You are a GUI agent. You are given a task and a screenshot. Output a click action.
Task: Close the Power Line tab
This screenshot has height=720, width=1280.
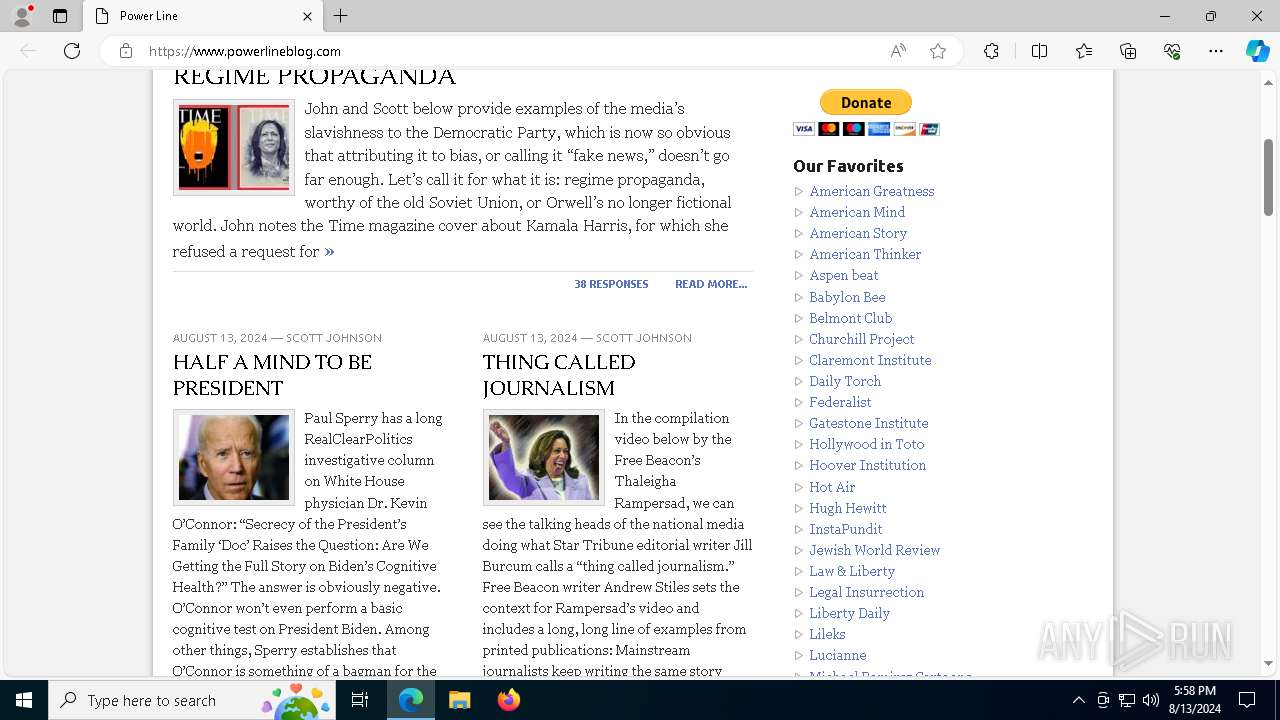pos(307,16)
